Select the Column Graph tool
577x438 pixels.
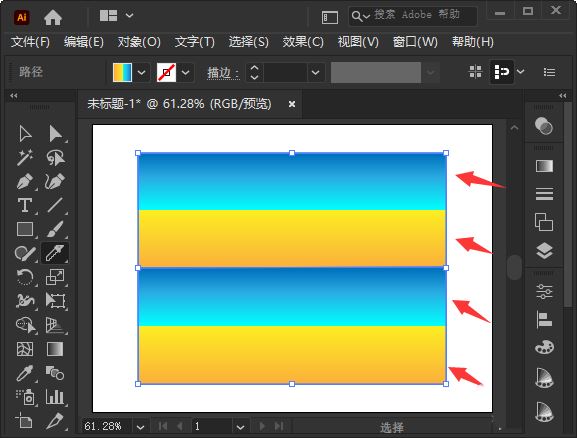point(55,397)
